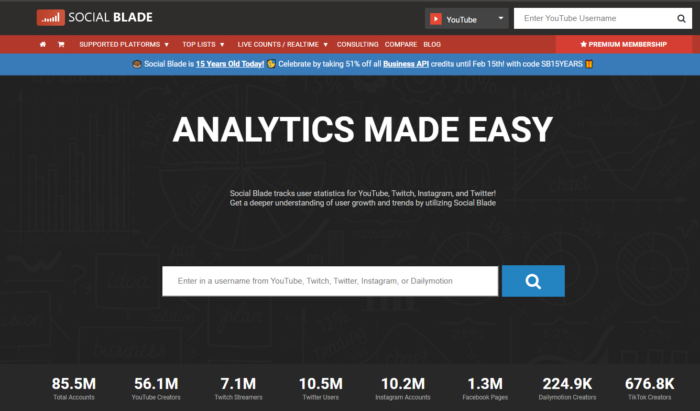Click the 10.5M Twitter Users stat
Screen dimensions: 700x411
click(321, 388)
